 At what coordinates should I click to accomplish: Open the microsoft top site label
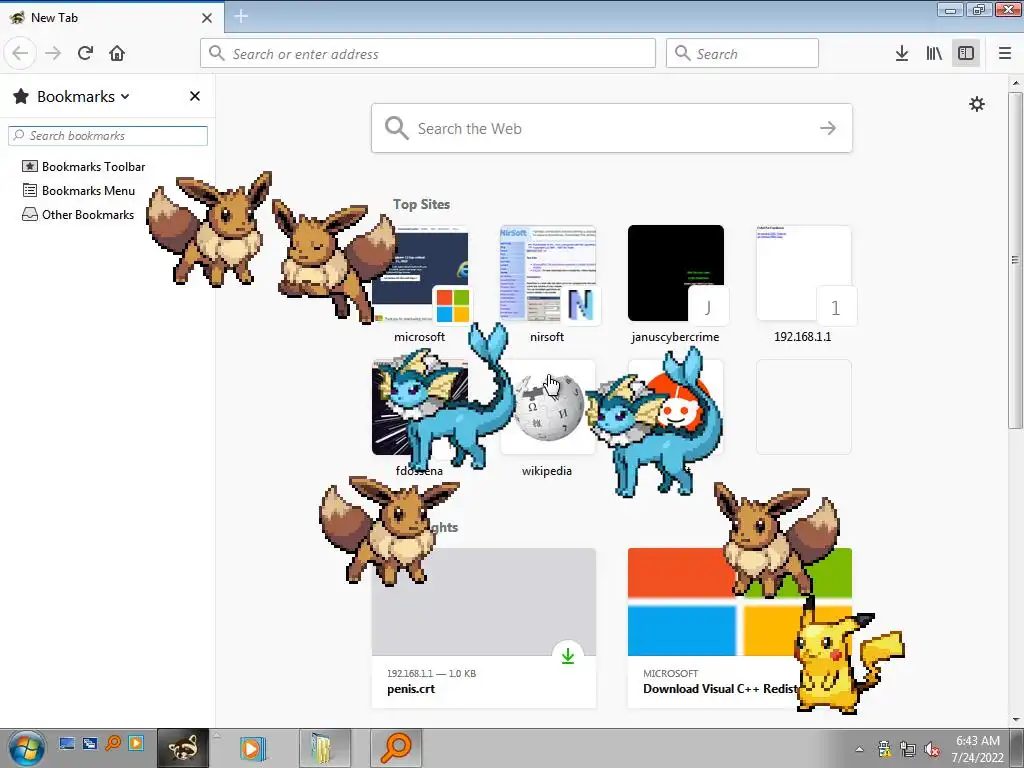419,337
